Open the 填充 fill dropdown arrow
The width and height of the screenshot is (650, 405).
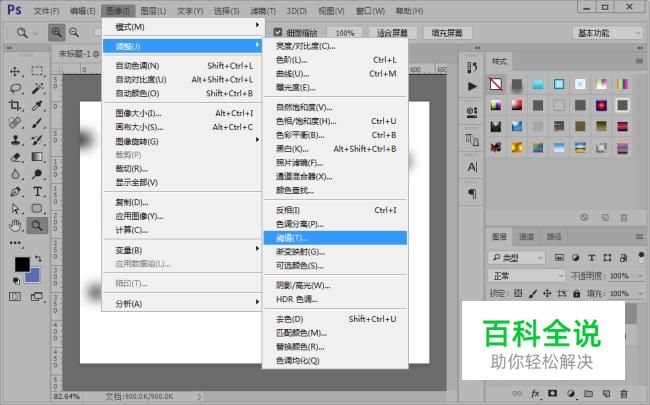coord(640,293)
